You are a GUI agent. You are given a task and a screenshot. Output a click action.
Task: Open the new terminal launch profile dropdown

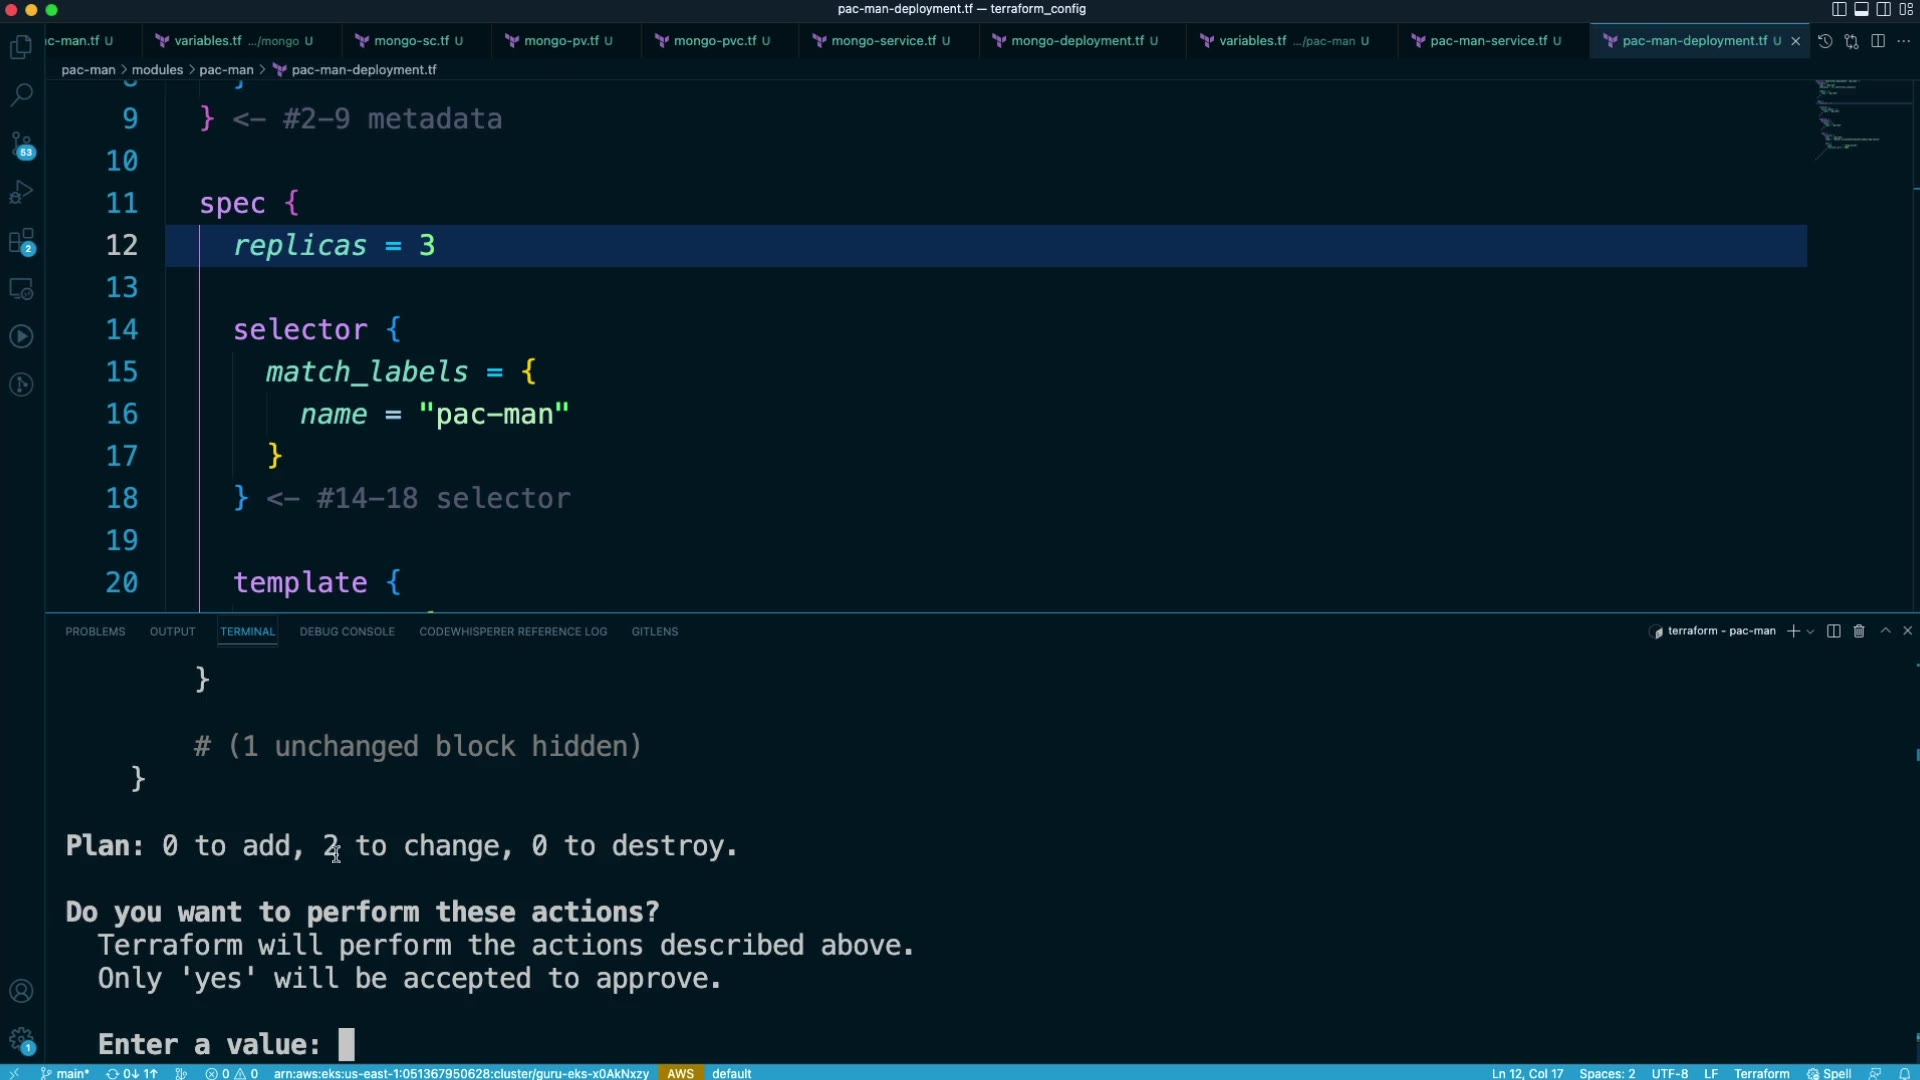click(x=1810, y=632)
